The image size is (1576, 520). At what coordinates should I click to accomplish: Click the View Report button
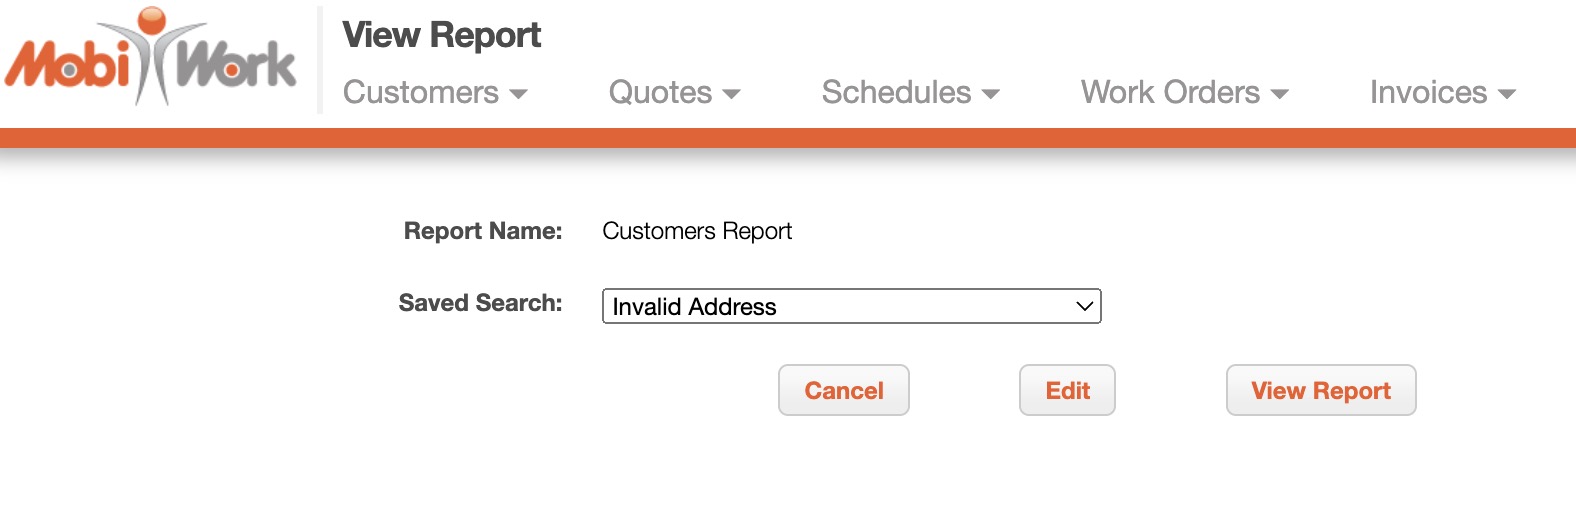pos(1320,390)
